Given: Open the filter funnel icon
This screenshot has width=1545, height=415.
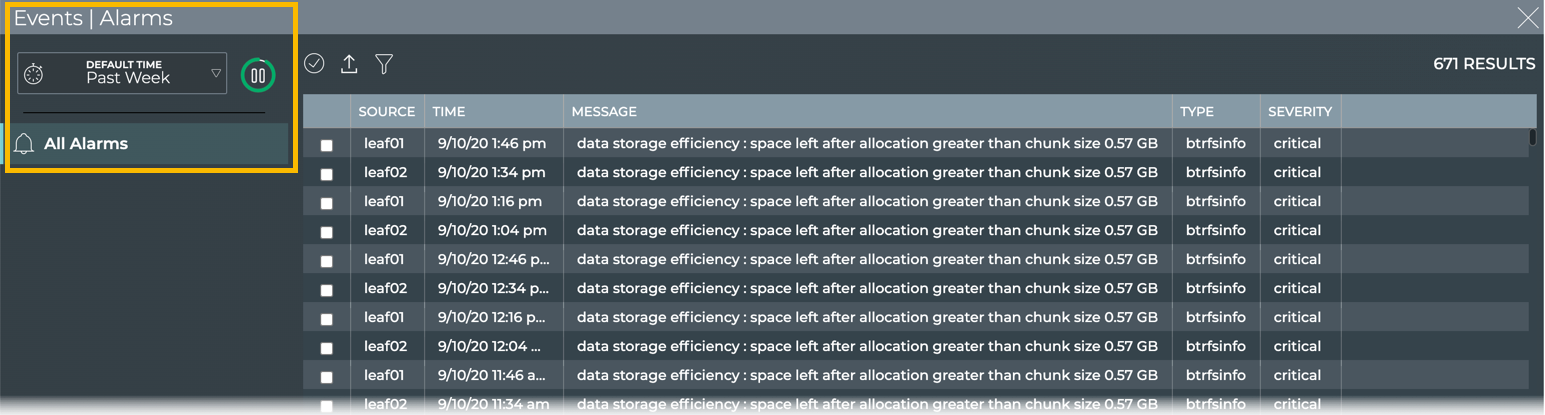Looking at the screenshot, I should [384, 64].
